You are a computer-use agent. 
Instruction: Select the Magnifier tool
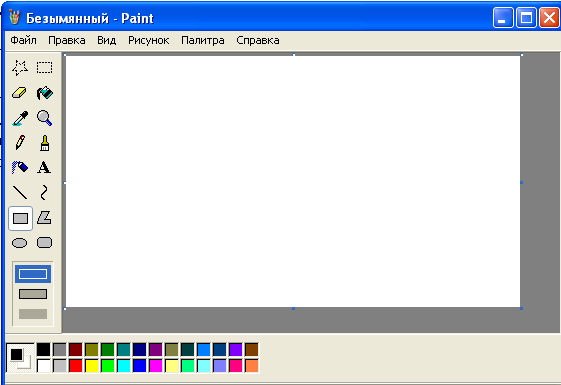pos(44,118)
